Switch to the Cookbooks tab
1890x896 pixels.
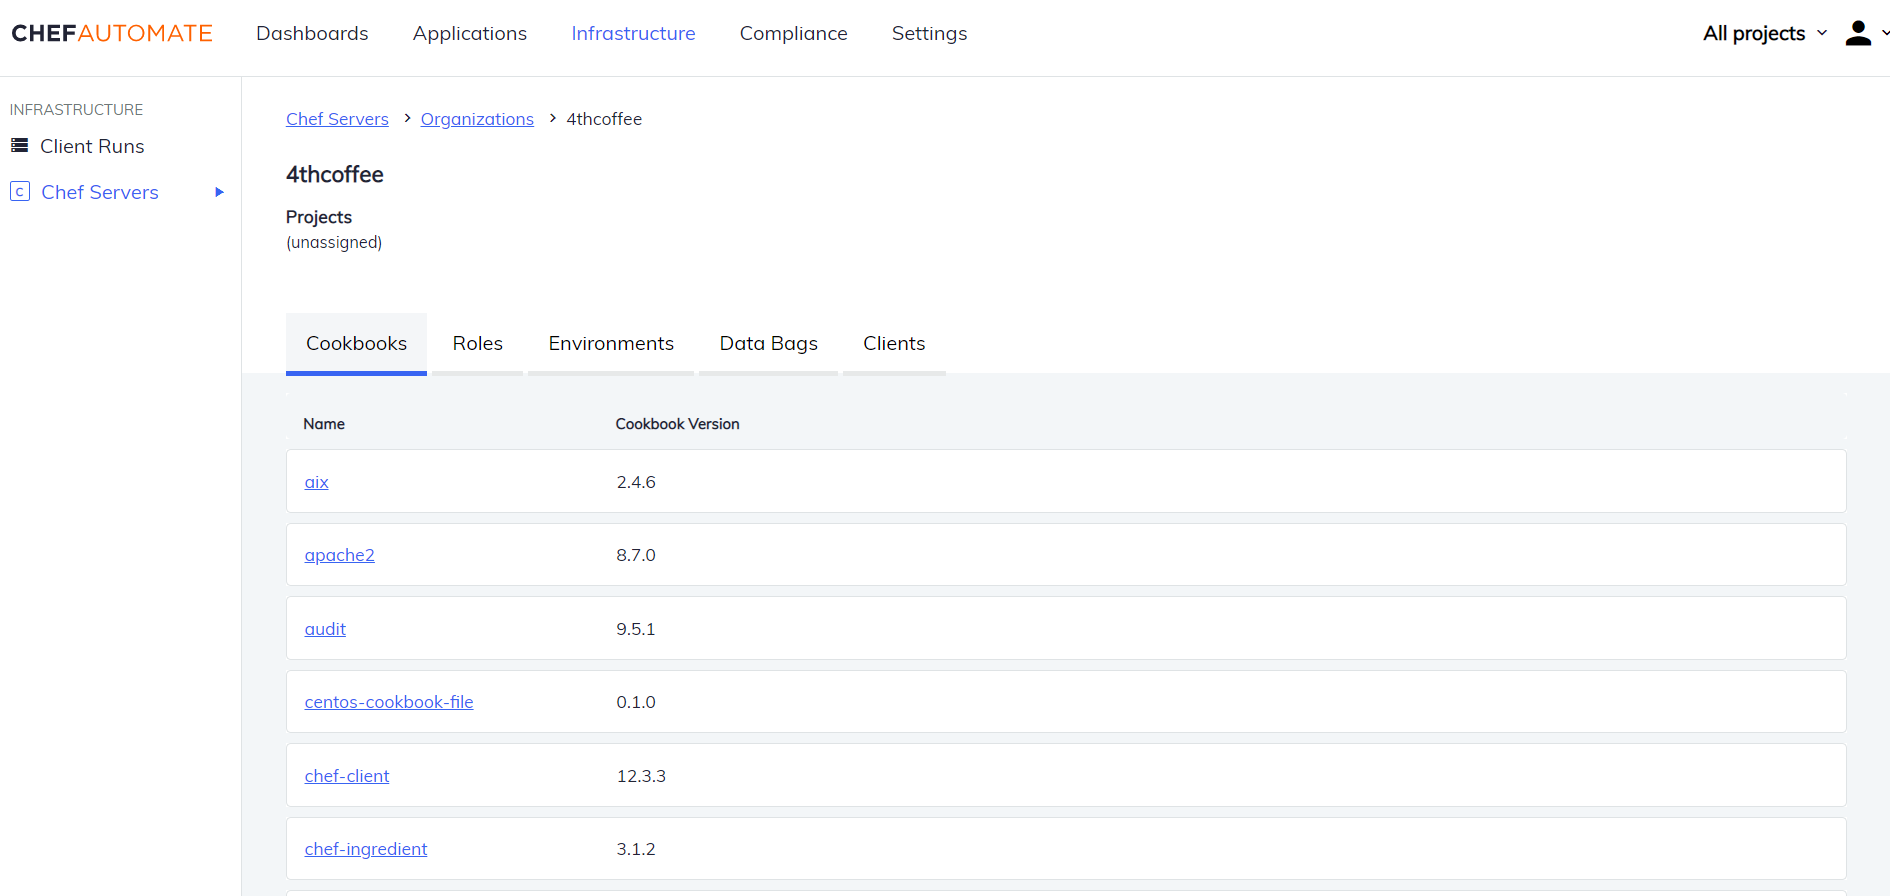coord(356,343)
